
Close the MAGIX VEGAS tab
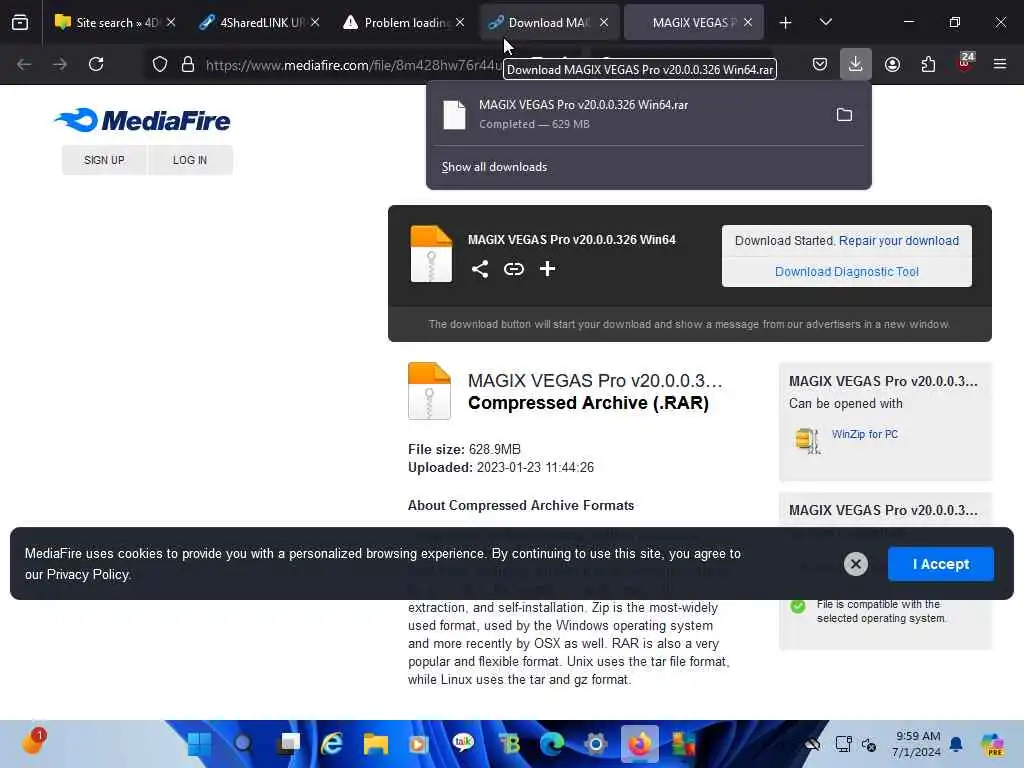point(748,23)
